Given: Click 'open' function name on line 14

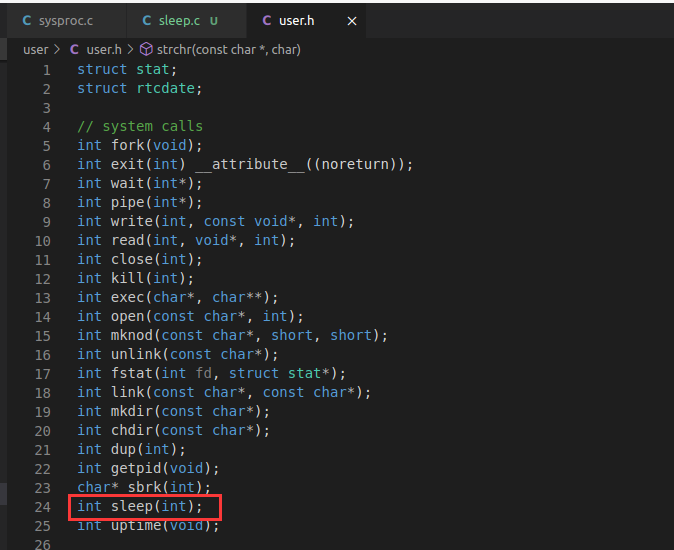Looking at the screenshot, I should [128, 316].
